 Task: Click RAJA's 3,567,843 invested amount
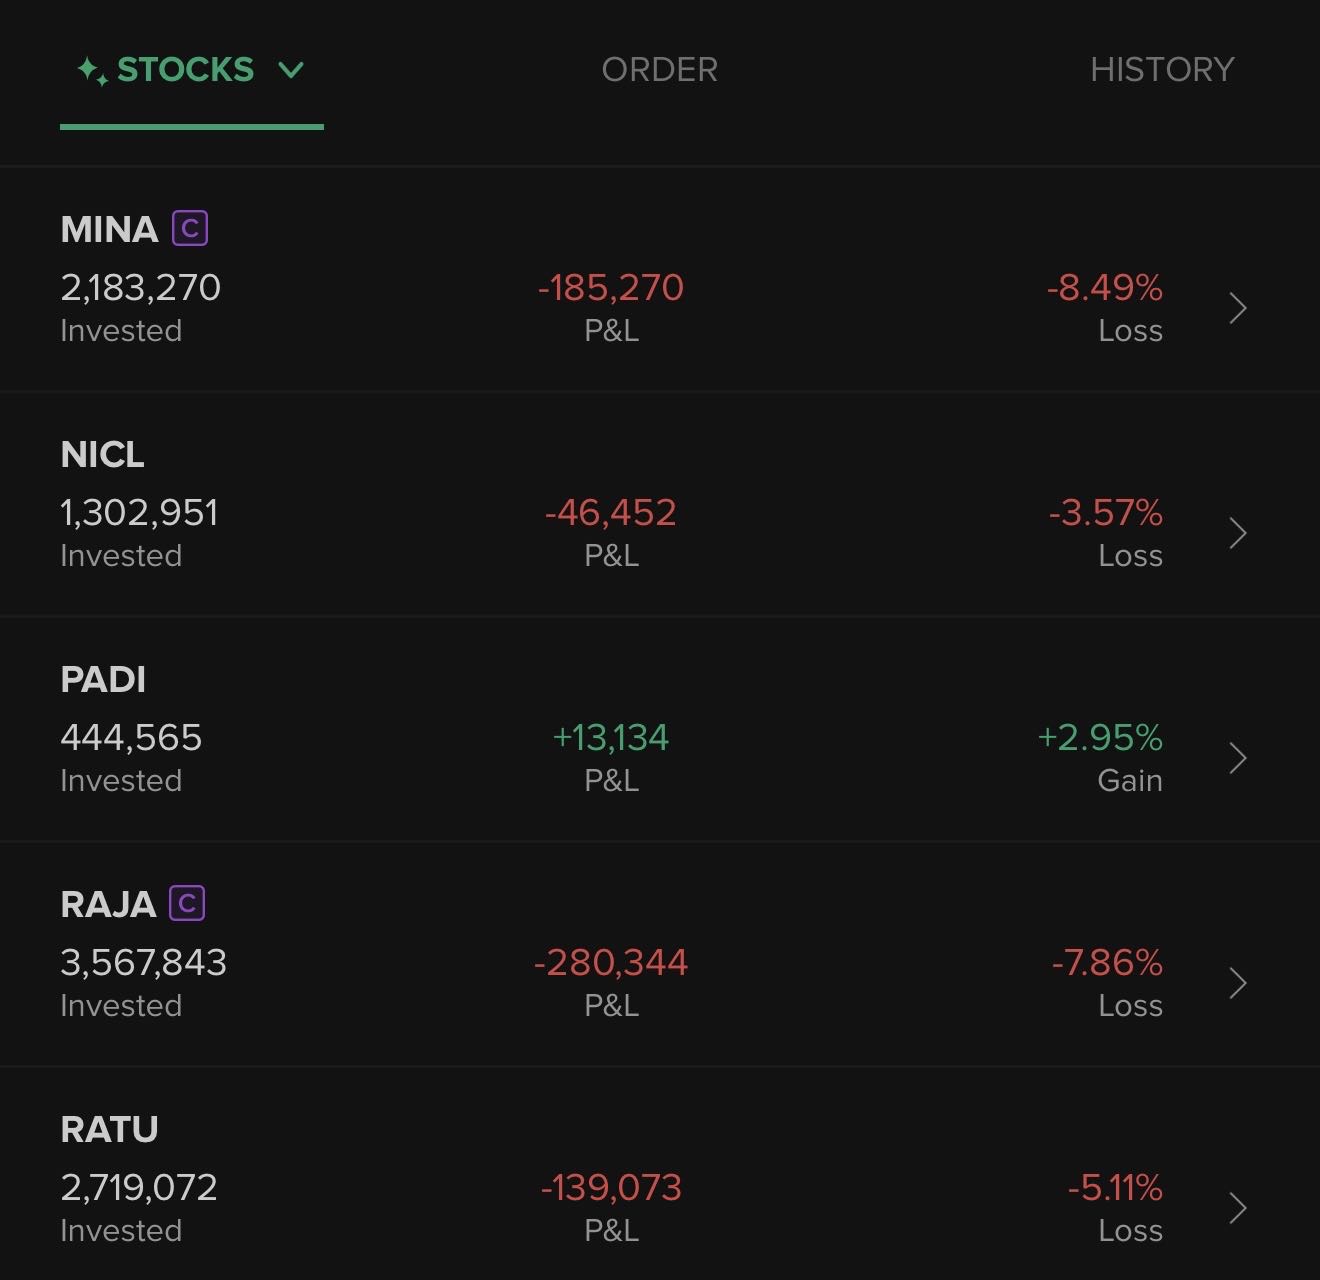coord(143,962)
